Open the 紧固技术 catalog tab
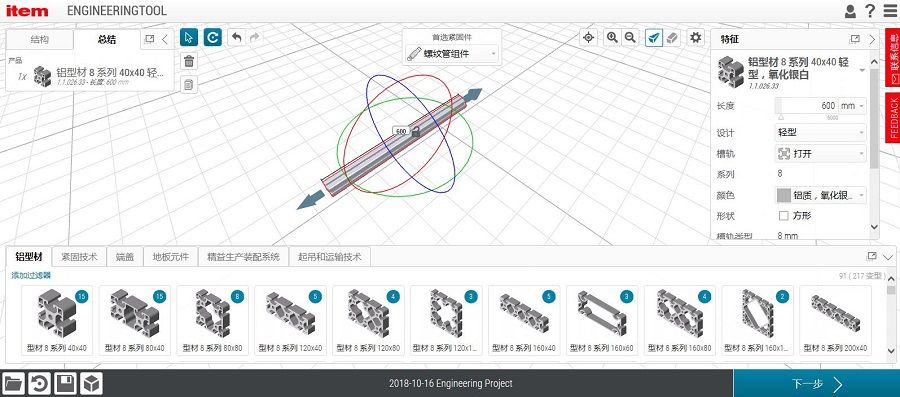 pyautogui.click(x=79, y=257)
